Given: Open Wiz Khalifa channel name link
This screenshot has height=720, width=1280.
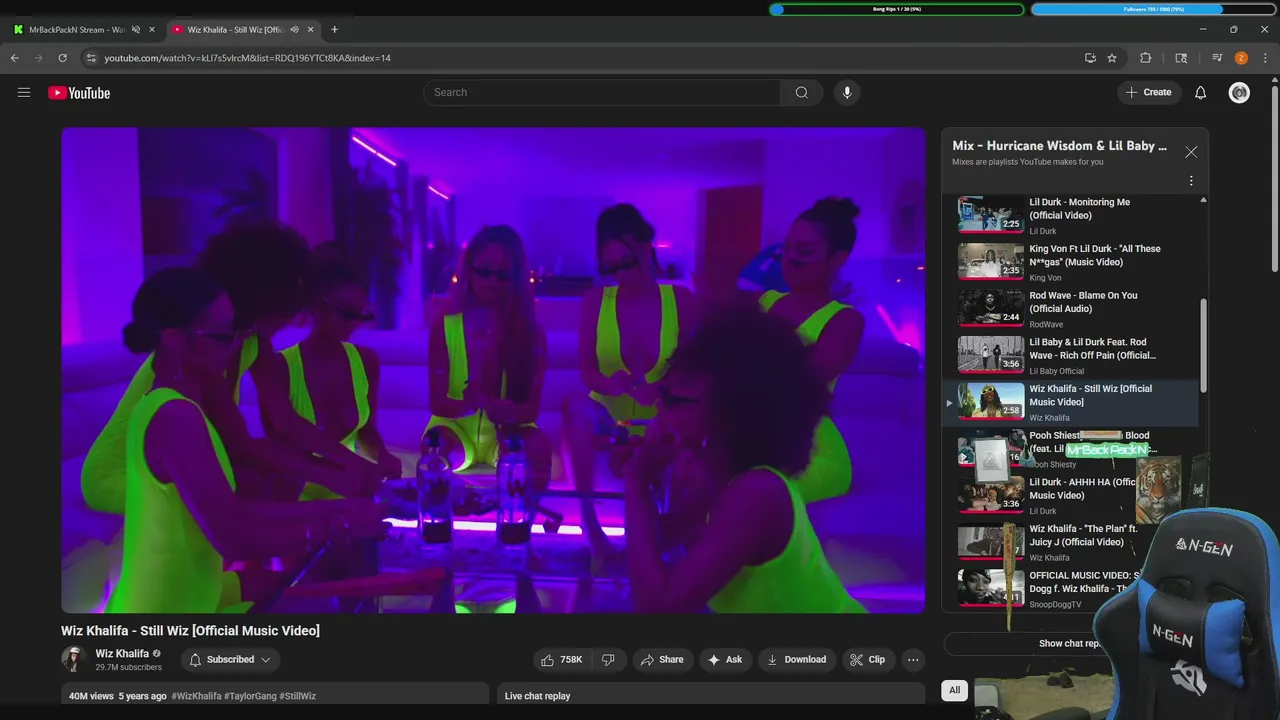Looking at the screenshot, I should 122,654.
